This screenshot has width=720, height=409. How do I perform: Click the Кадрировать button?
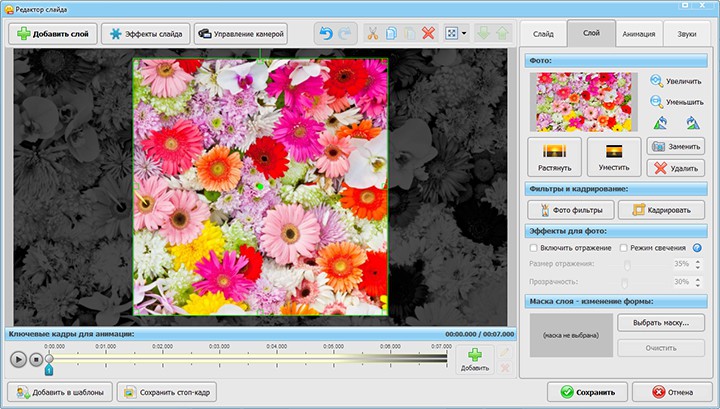(x=661, y=210)
